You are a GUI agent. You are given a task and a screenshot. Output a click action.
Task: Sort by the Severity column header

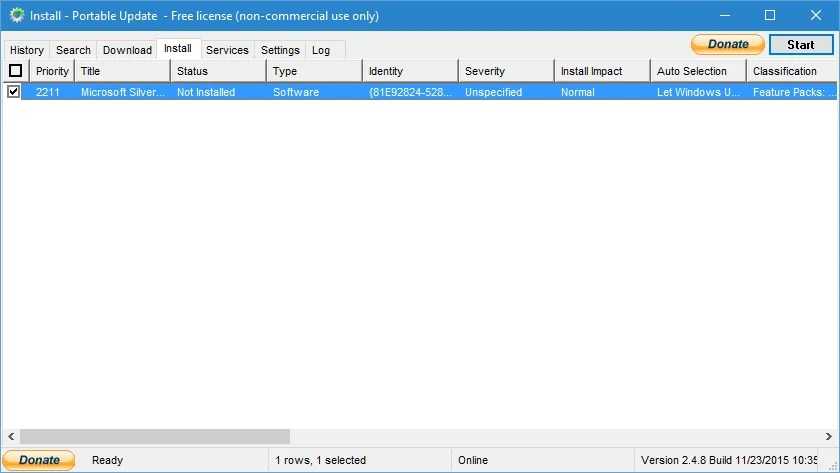coord(505,71)
